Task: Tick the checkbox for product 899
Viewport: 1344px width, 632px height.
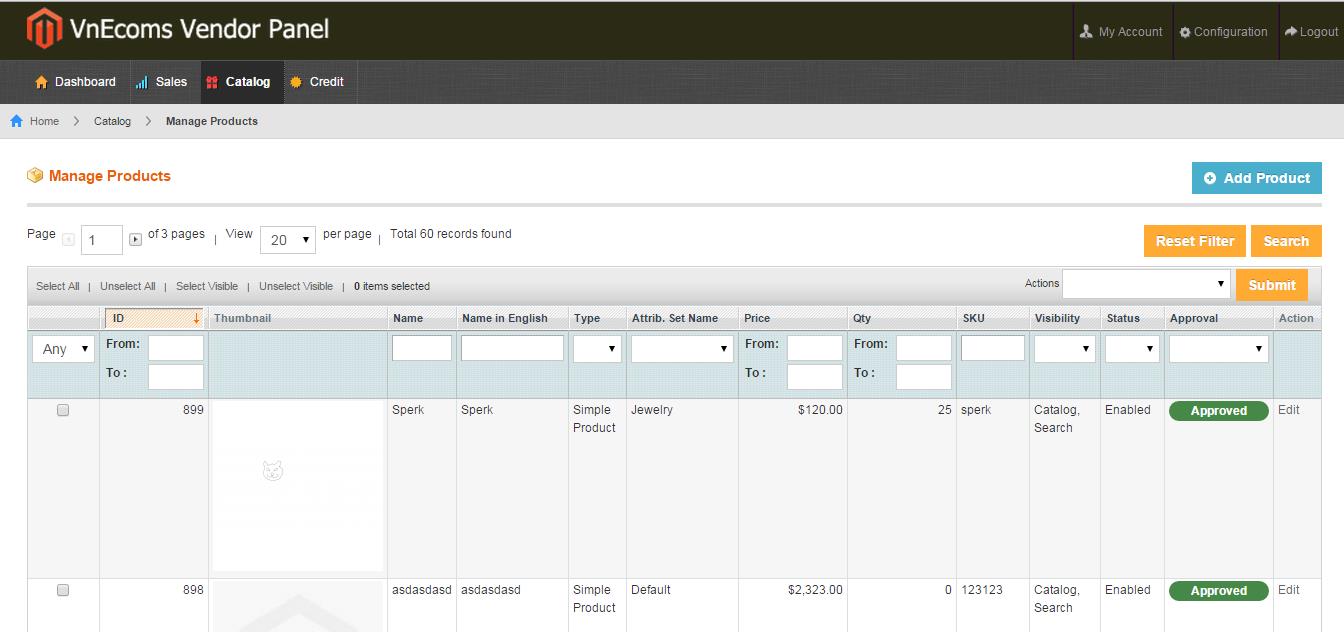Action: (63, 410)
